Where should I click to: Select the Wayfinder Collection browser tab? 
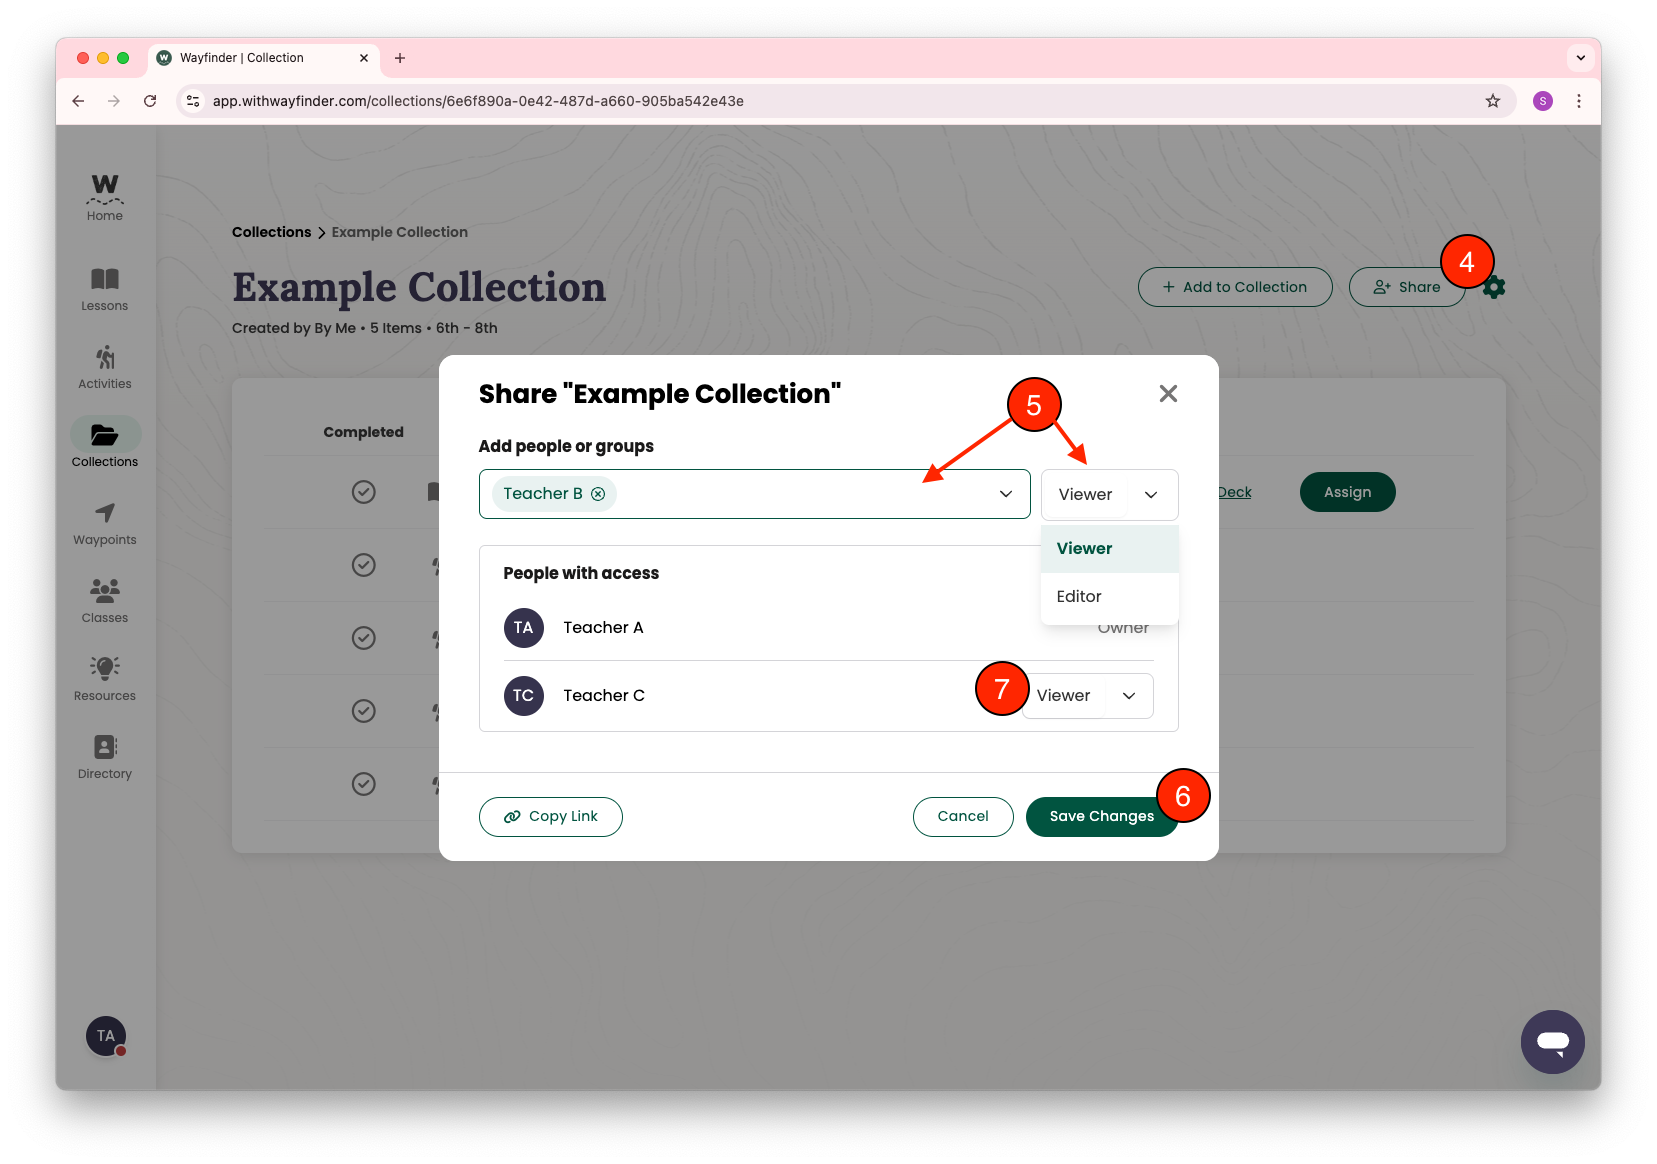(x=265, y=58)
